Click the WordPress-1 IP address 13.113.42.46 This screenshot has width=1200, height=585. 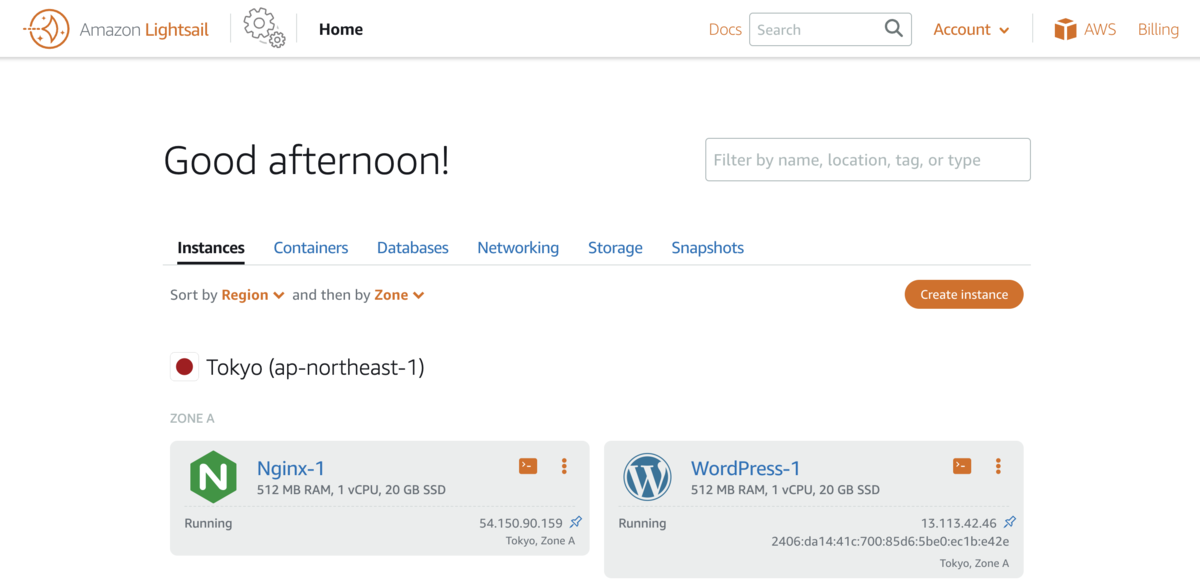click(x=959, y=523)
